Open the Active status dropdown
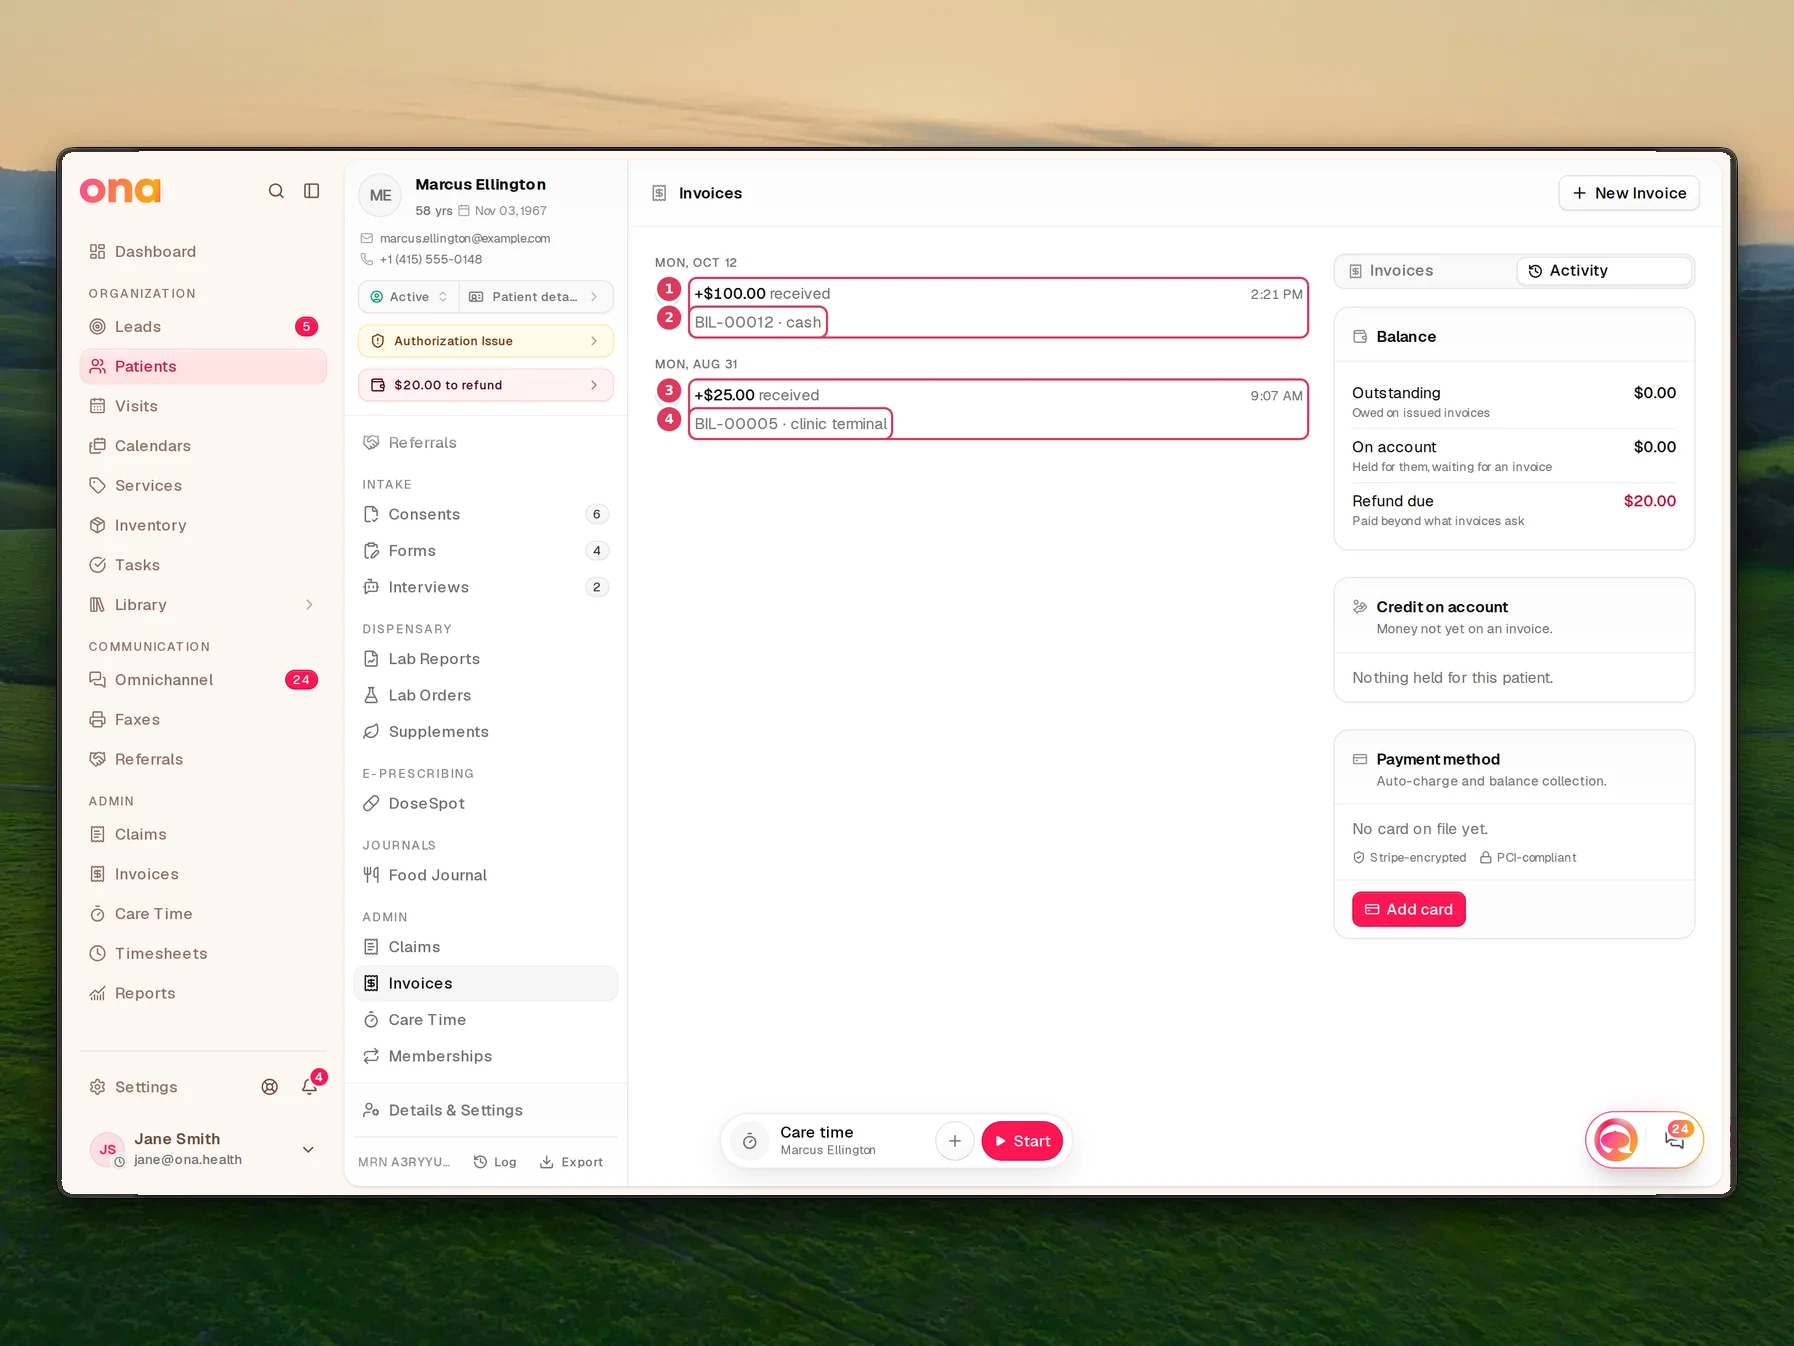The width and height of the screenshot is (1794, 1346). pos(409,297)
